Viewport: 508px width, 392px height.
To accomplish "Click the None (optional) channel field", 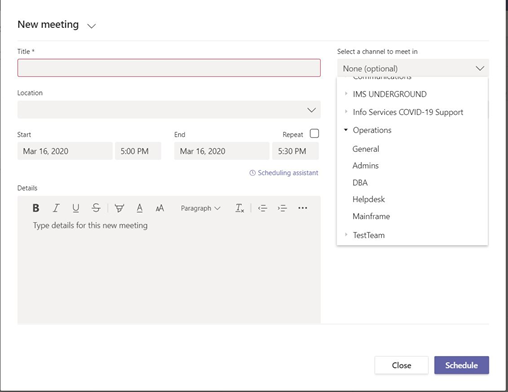I will [x=413, y=68].
